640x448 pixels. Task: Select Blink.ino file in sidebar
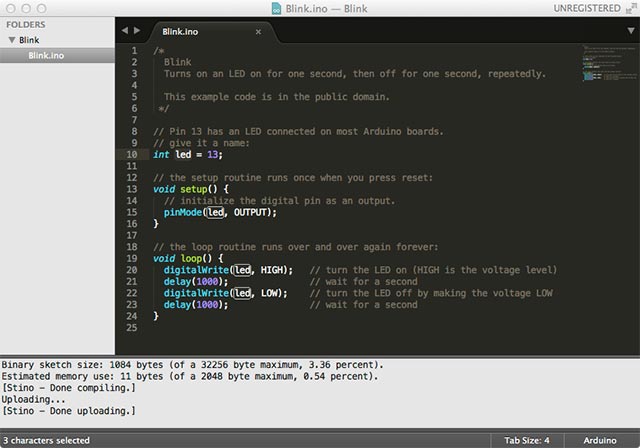coord(57,55)
